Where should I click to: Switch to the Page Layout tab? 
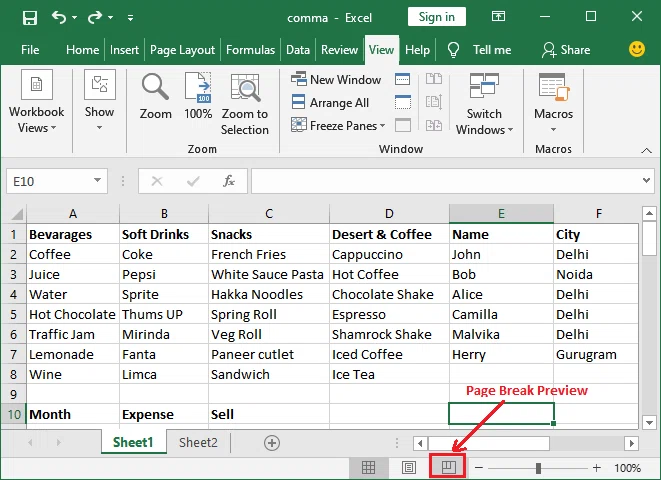(x=183, y=50)
